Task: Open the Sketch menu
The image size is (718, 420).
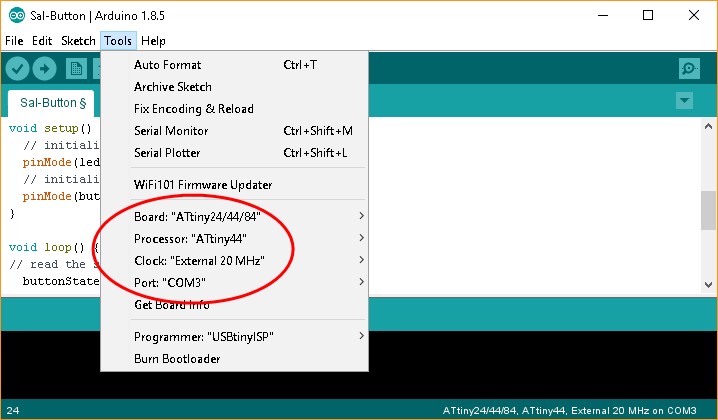Action: [x=78, y=41]
